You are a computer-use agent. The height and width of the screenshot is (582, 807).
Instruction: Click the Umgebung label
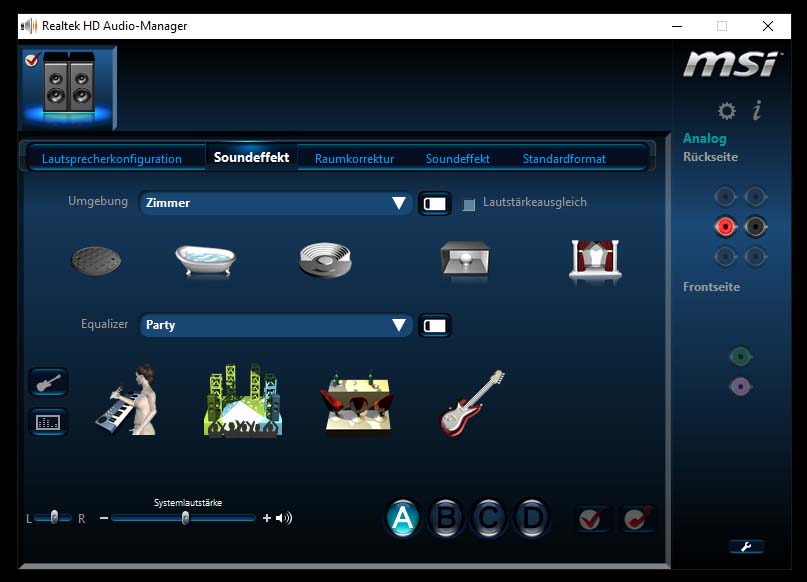tap(98, 201)
